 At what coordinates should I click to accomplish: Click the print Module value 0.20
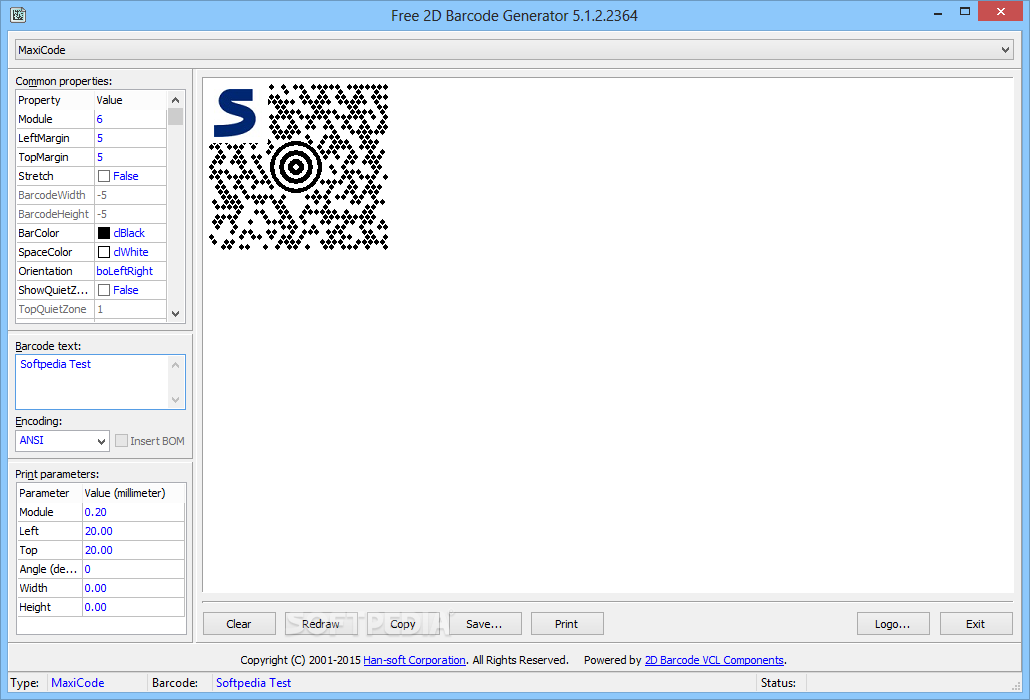133,512
